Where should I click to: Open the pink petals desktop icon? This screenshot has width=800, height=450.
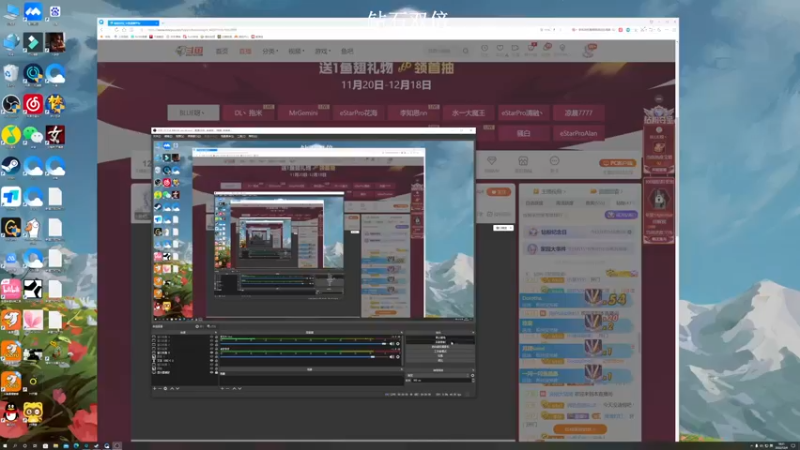coord(33,320)
